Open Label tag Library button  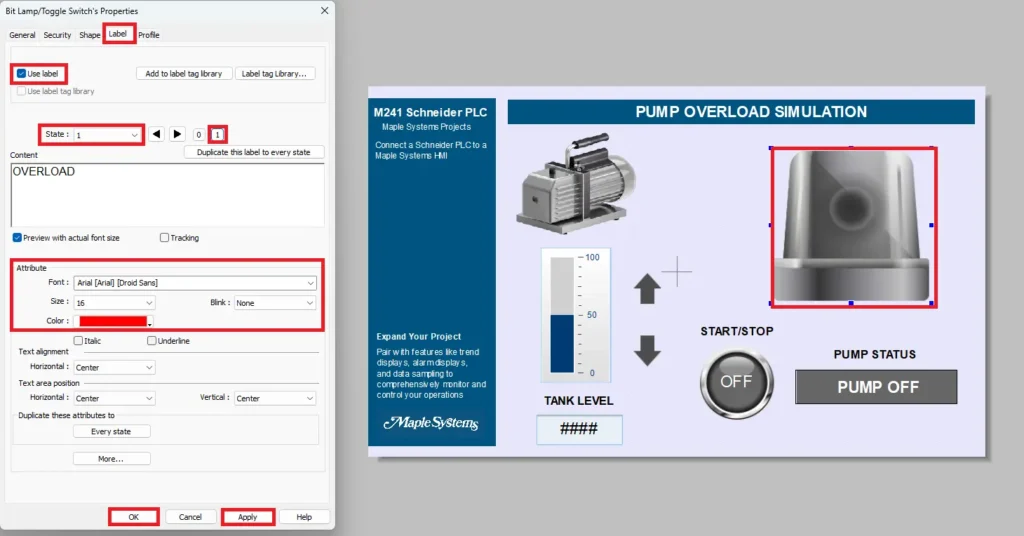click(274, 74)
